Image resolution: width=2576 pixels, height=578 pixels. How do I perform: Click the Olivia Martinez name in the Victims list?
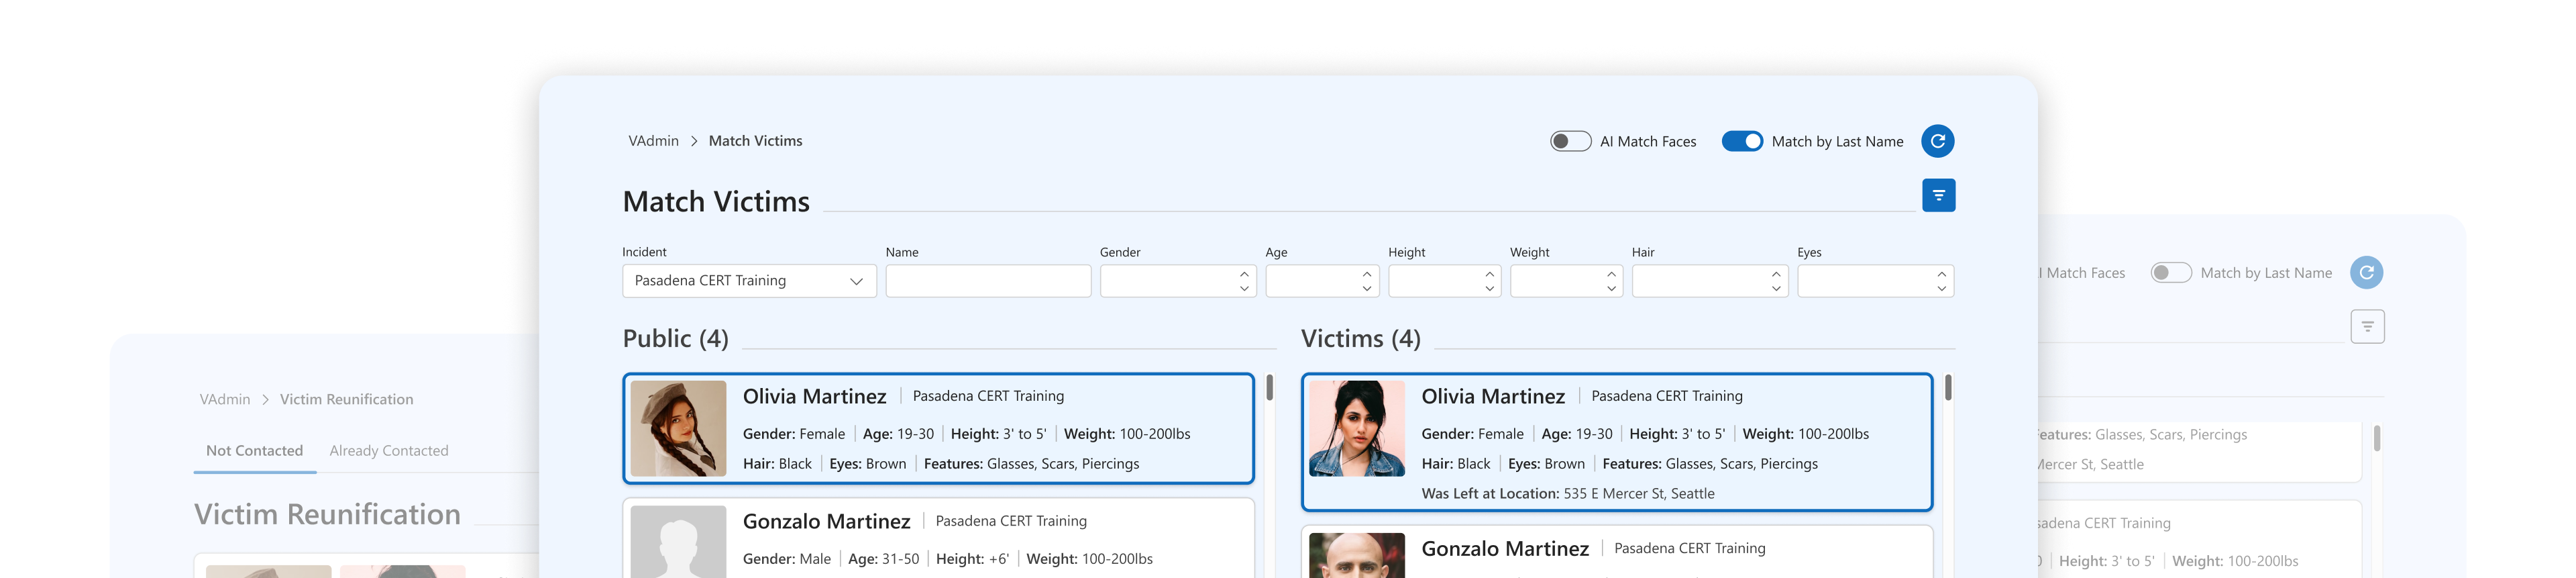(x=1493, y=397)
